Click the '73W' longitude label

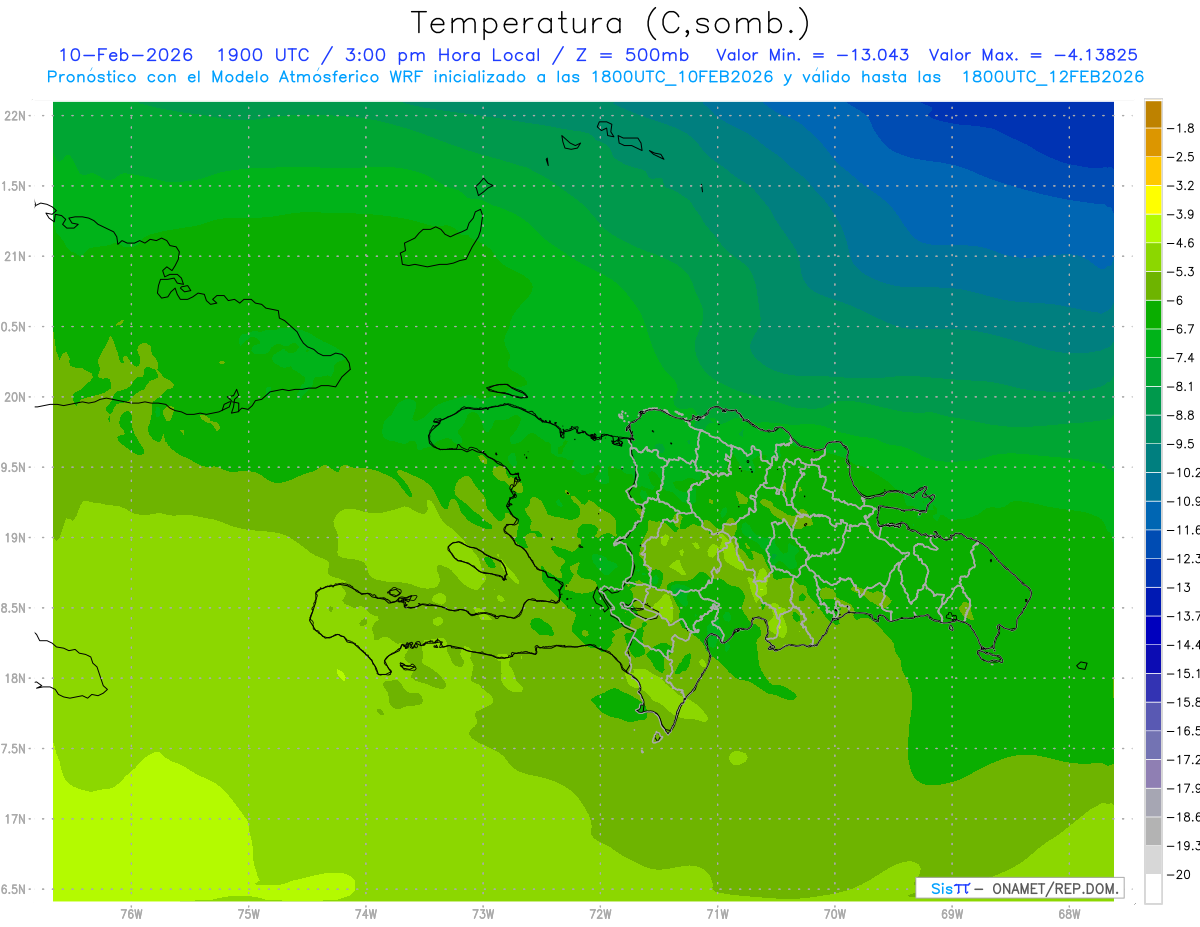point(483,913)
